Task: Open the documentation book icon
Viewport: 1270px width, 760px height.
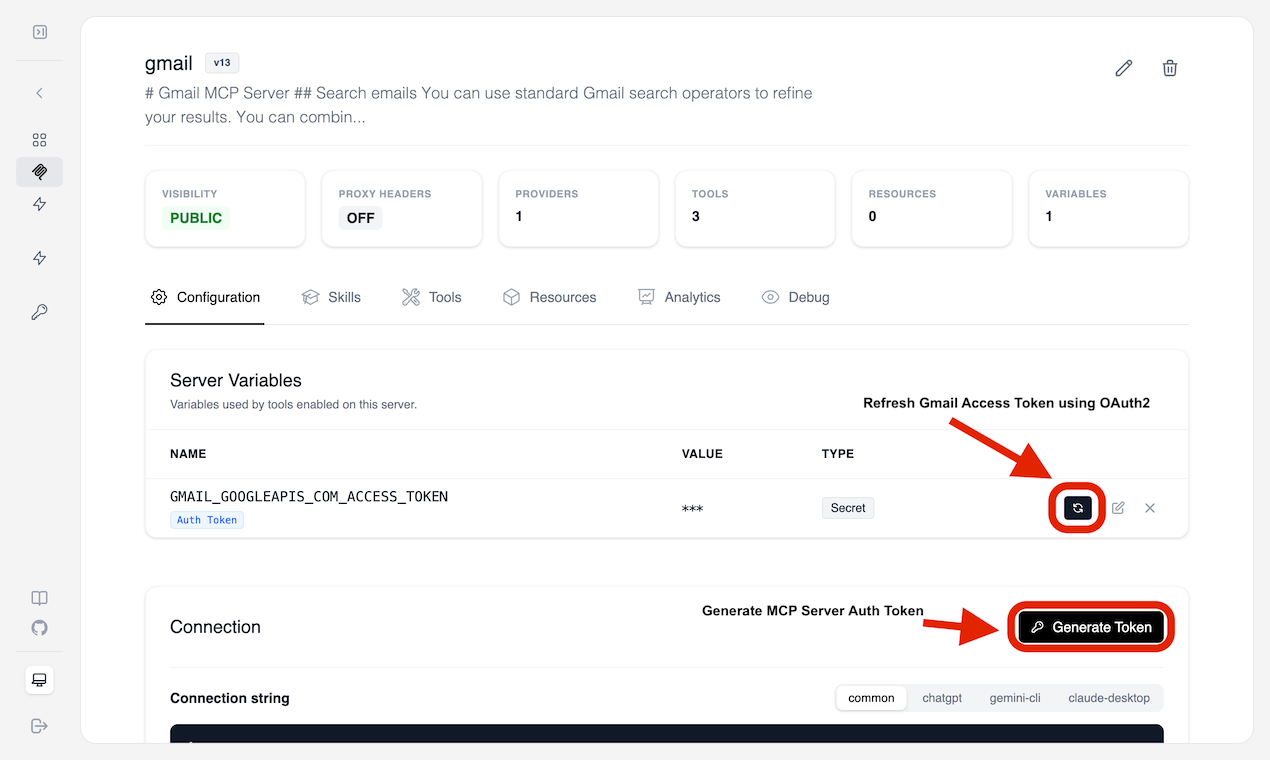Action: point(39,598)
